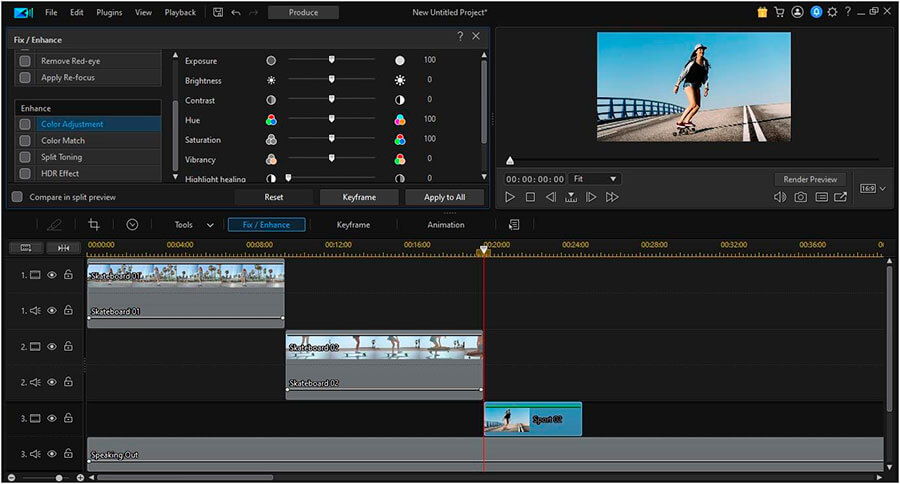
Task: Click the Render Preview button
Action: pyautogui.click(x=810, y=179)
